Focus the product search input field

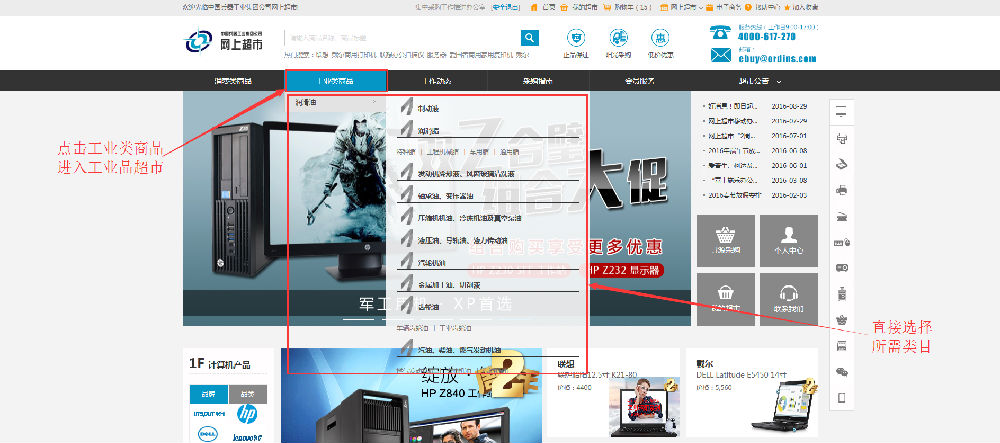(x=402, y=38)
